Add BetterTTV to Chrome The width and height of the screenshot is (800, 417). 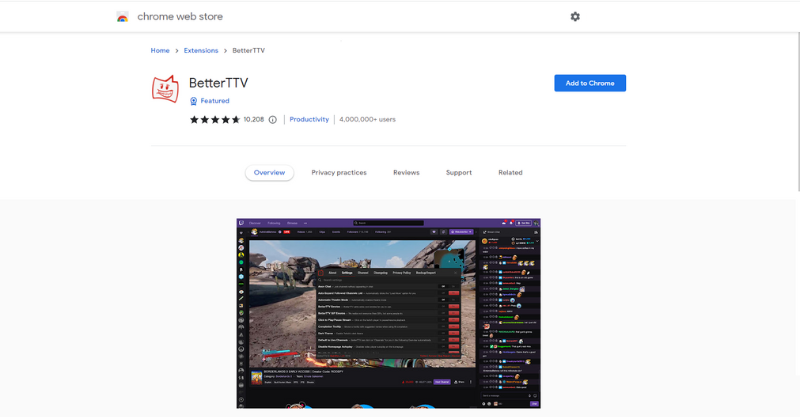click(x=590, y=83)
